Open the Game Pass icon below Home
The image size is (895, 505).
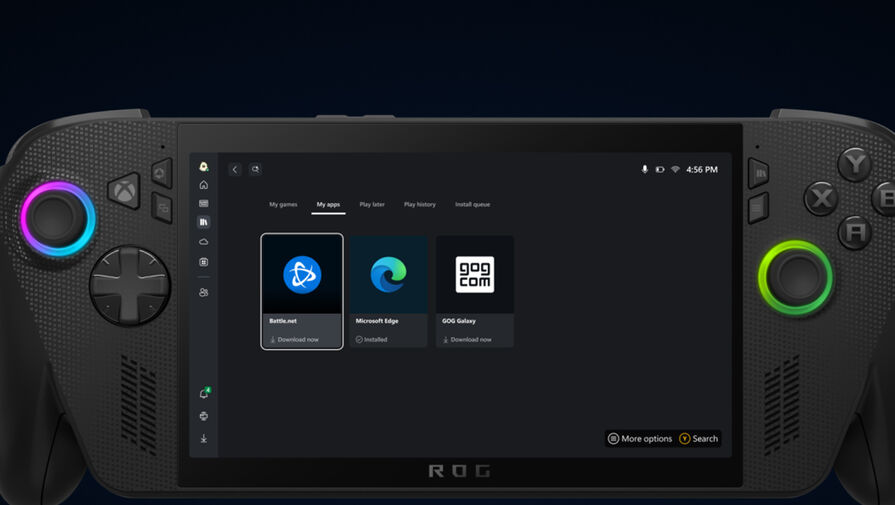coord(204,203)
